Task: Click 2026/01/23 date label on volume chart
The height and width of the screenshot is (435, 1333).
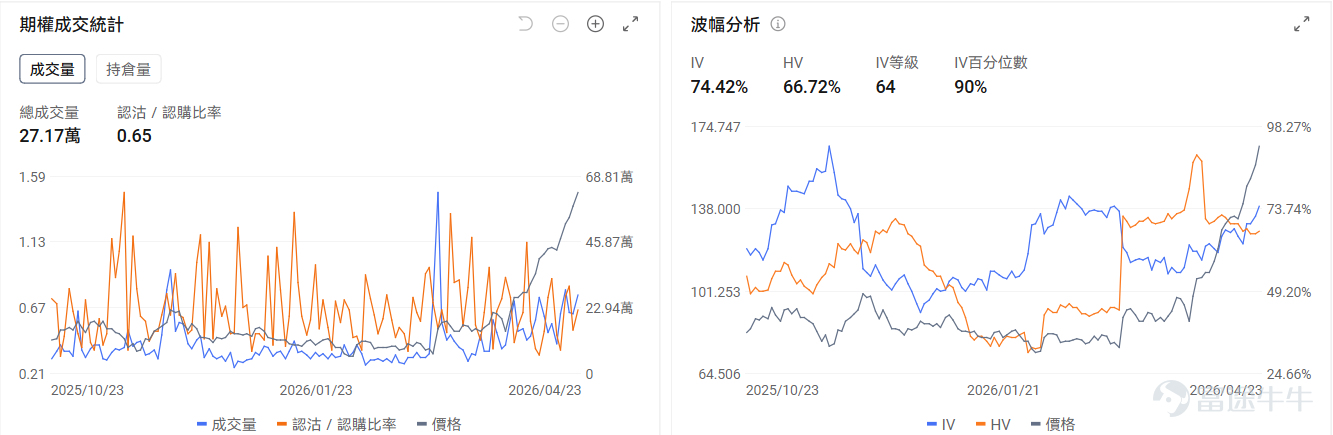Action: click(316, 390)
